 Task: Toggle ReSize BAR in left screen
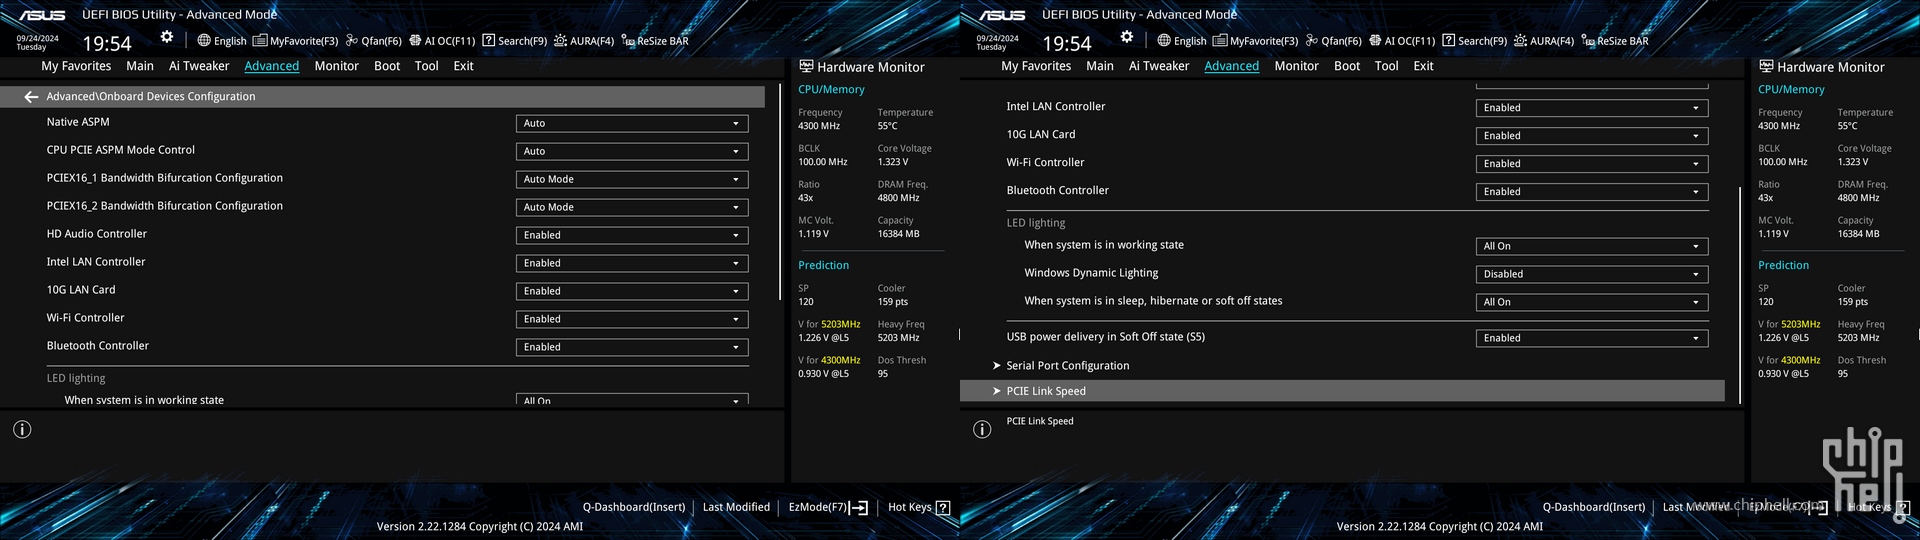click(x=655, y=41)
